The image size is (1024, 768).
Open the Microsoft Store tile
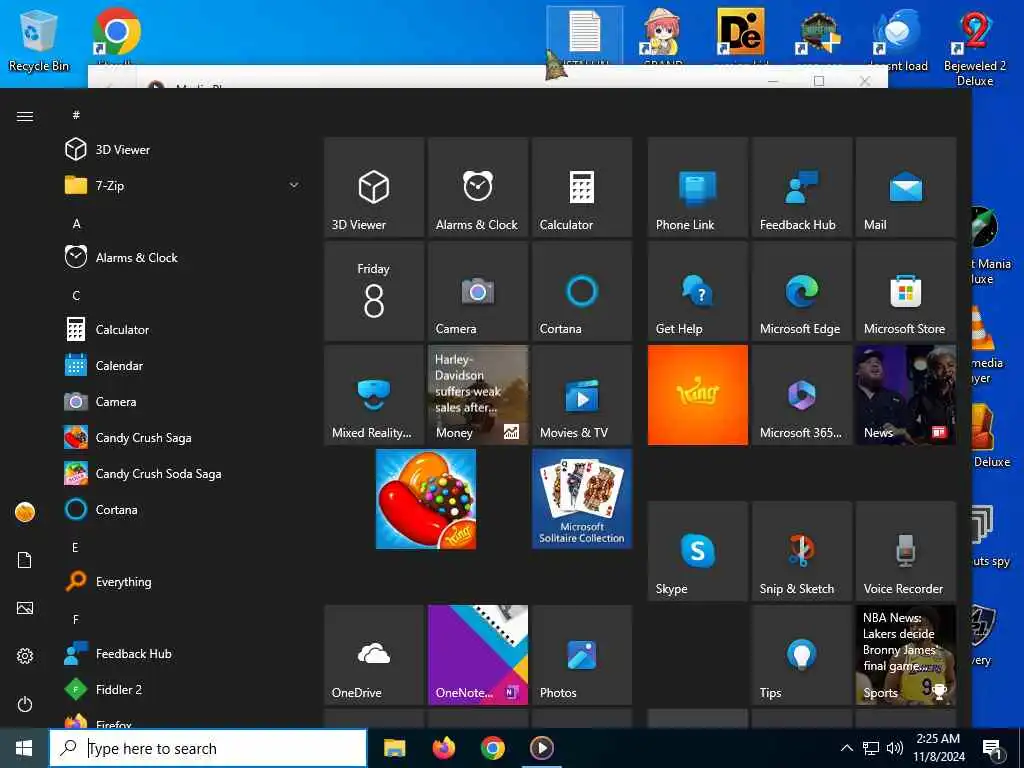tap(906, 291)
